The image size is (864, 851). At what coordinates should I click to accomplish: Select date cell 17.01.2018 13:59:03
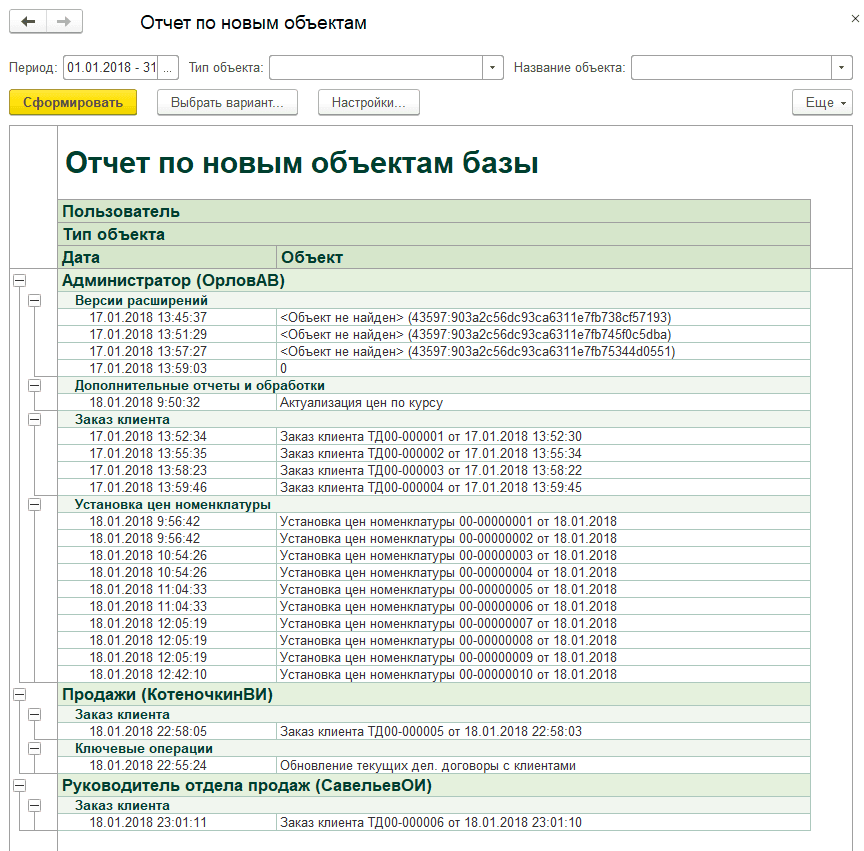(x=167, y=368)
